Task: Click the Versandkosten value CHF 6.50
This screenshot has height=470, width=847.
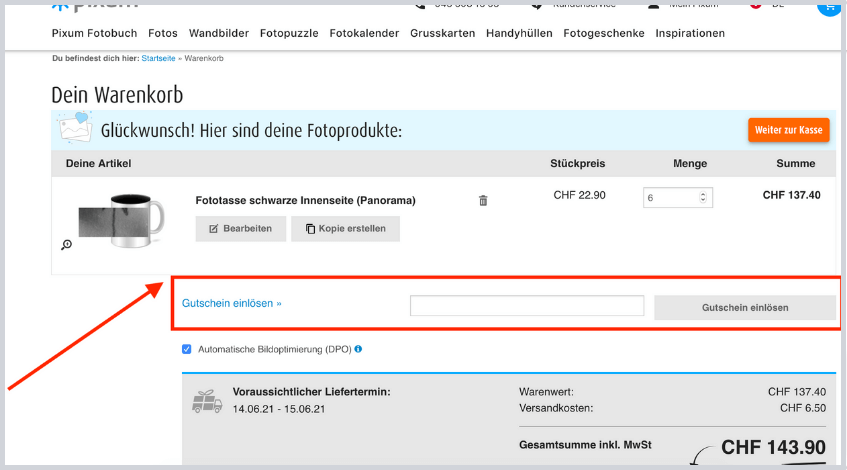Action: pos(803,408)
